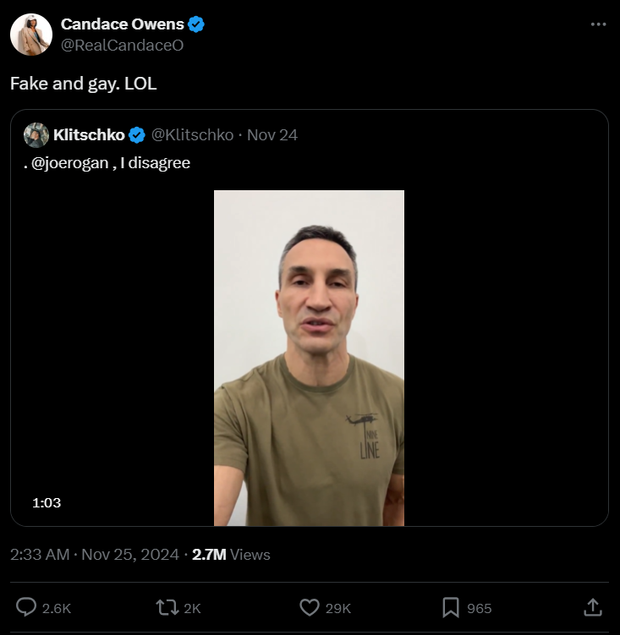Click the 2:33 AM Nov 25, 2024 timestamp
Screen dimensions: 620x635
pos(94,554)
